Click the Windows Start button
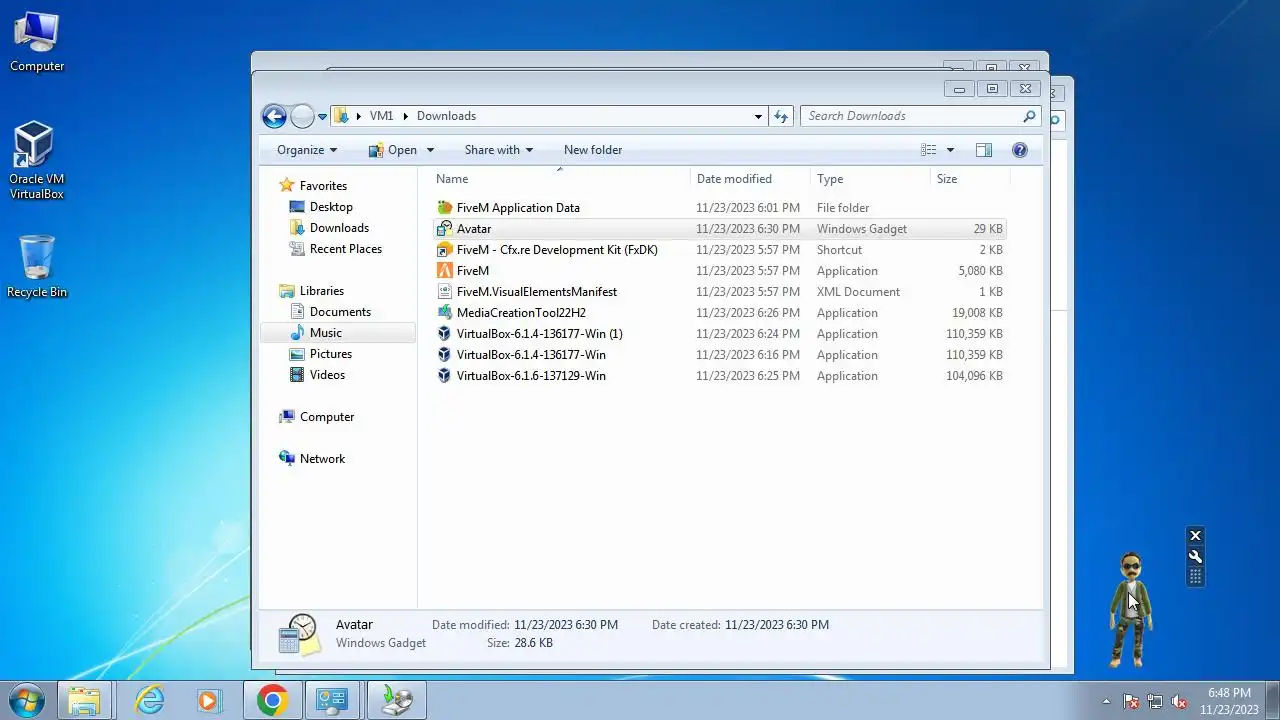The image size is (1280, 720). 26,700
